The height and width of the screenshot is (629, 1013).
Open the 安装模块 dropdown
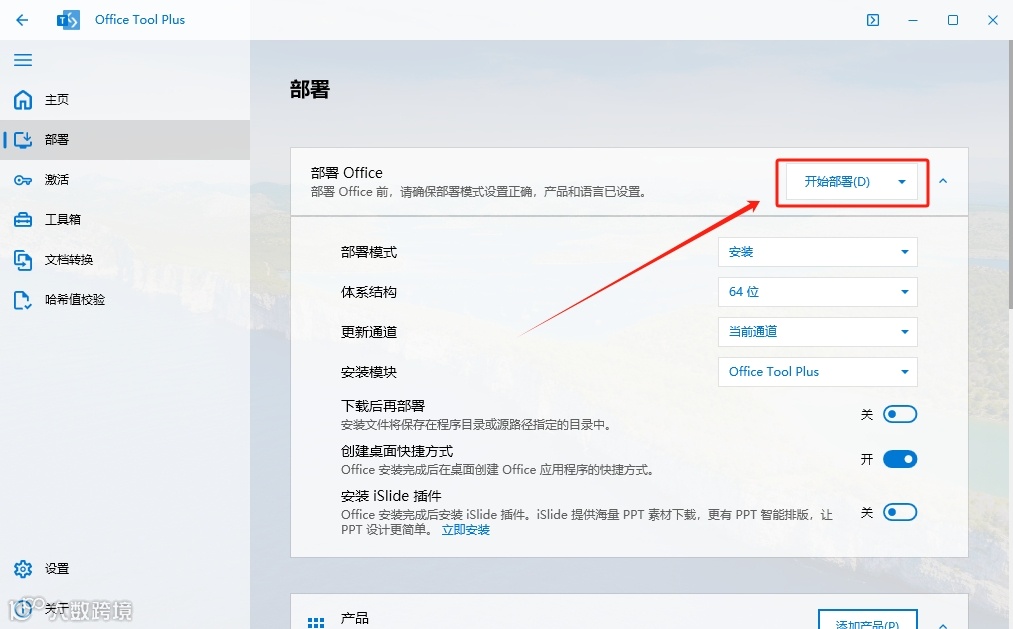click(817, 372)
